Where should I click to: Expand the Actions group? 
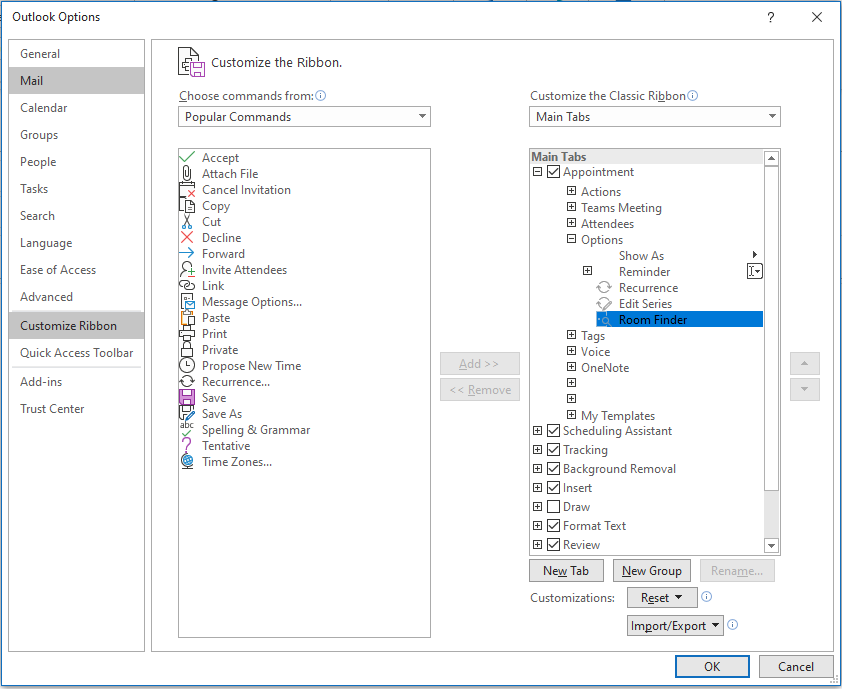pos(571,191)
